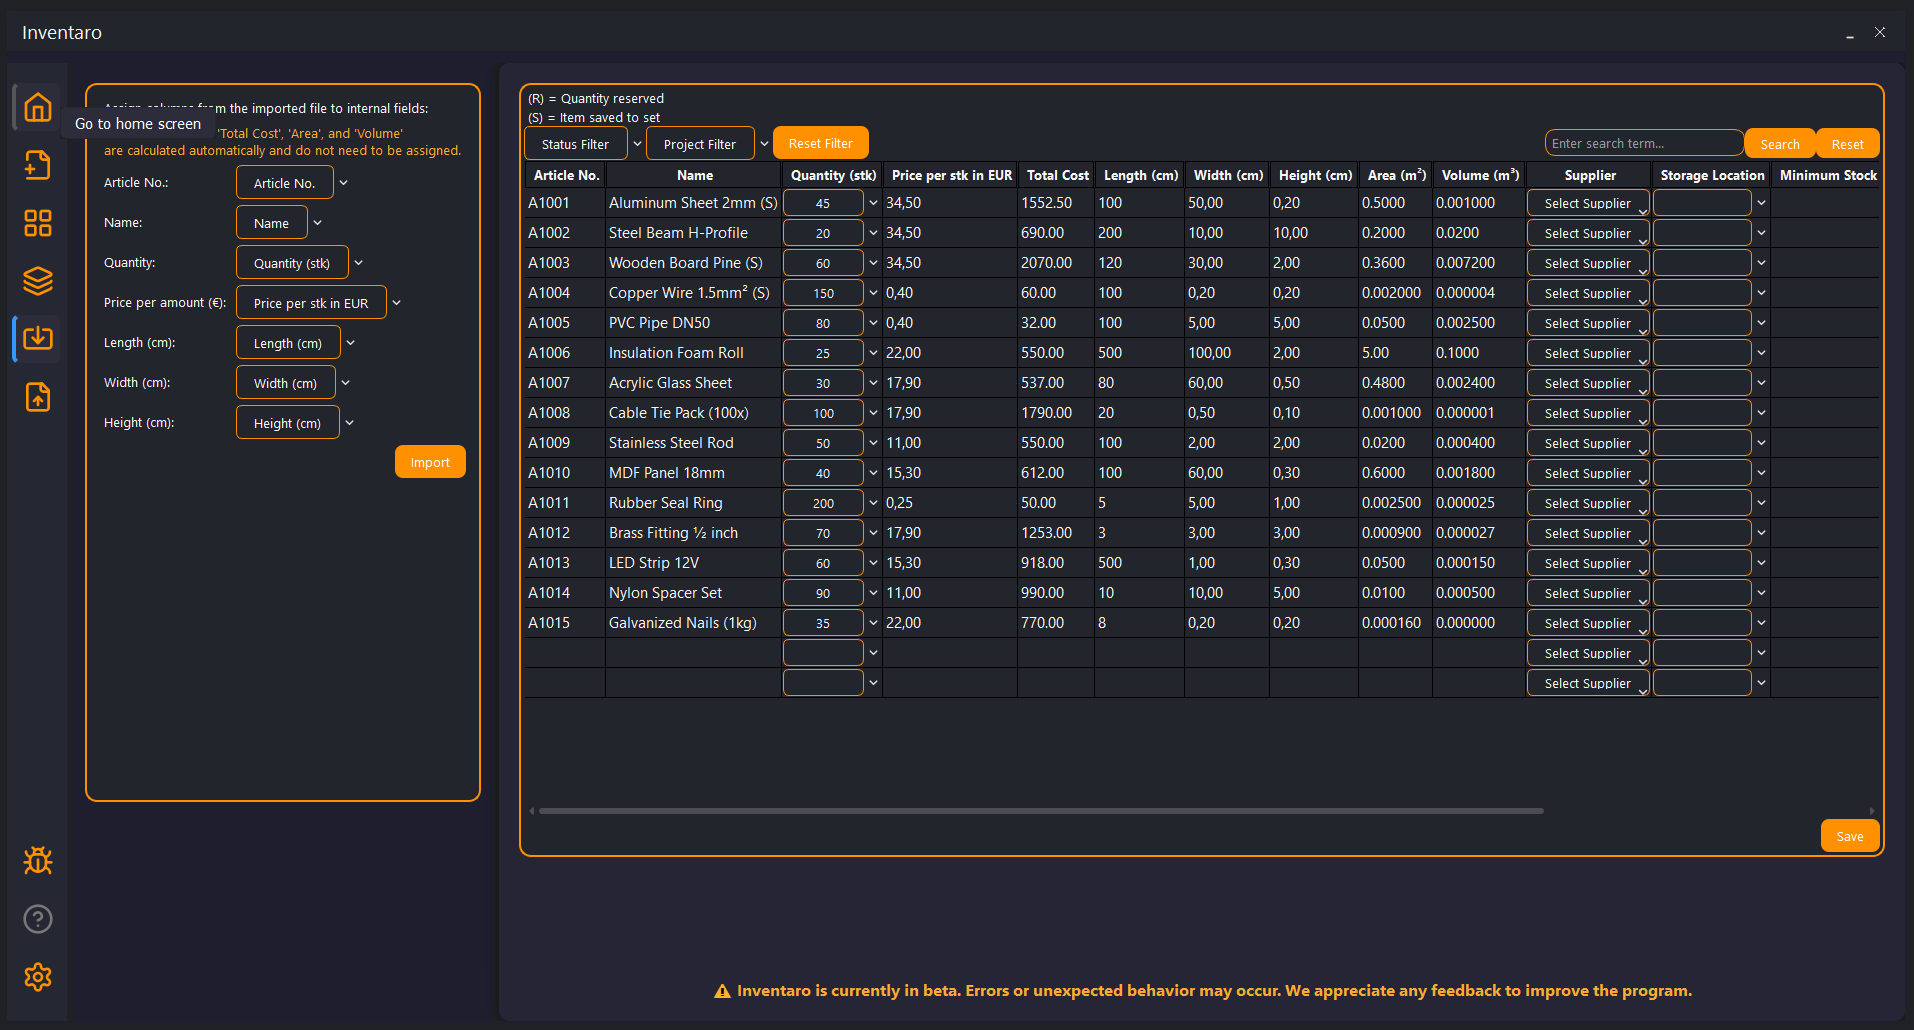Image resolution: width=1914 pixels, height=1030 pixels.
Task: Select cell Wooden Board Pine (S)
Action: click(694, 263)
